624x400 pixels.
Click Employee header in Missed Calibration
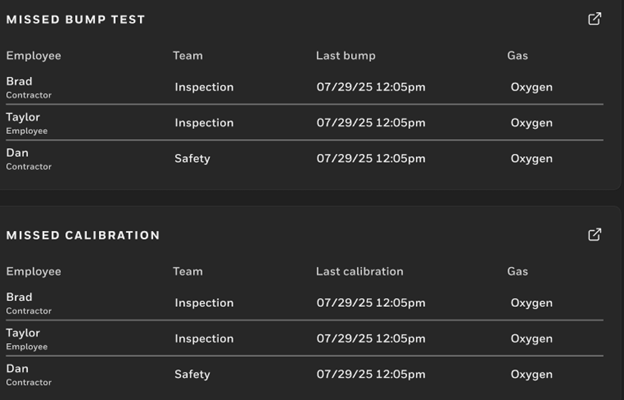pos(33,272)
